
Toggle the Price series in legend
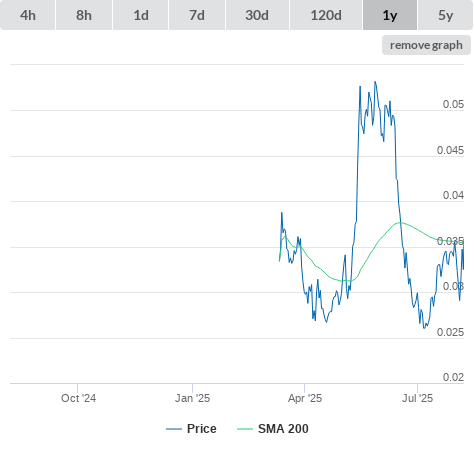(202, 429)
